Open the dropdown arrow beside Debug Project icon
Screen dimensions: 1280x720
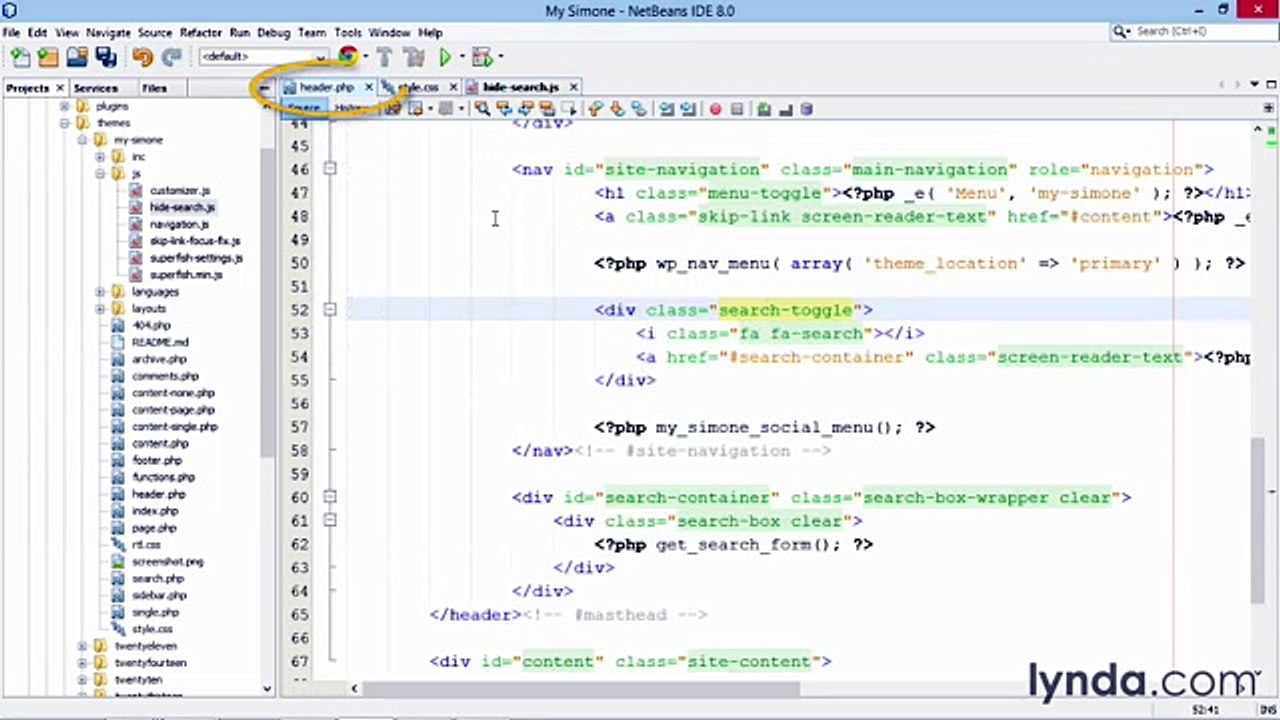coord(500,57)
